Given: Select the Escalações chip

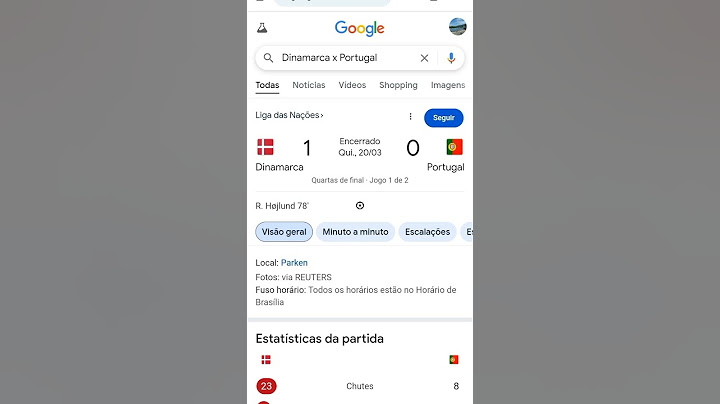Looking at the screenshot, I should click(x=428, y=232).
